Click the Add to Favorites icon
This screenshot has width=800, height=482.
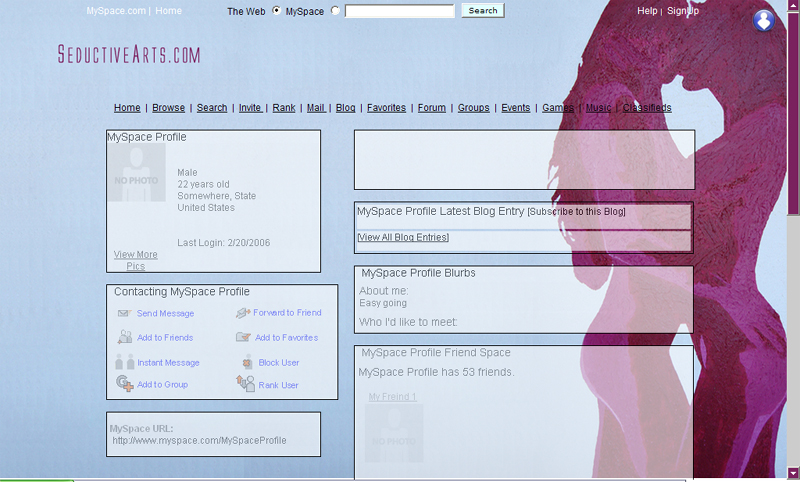(x=243, y=337)
